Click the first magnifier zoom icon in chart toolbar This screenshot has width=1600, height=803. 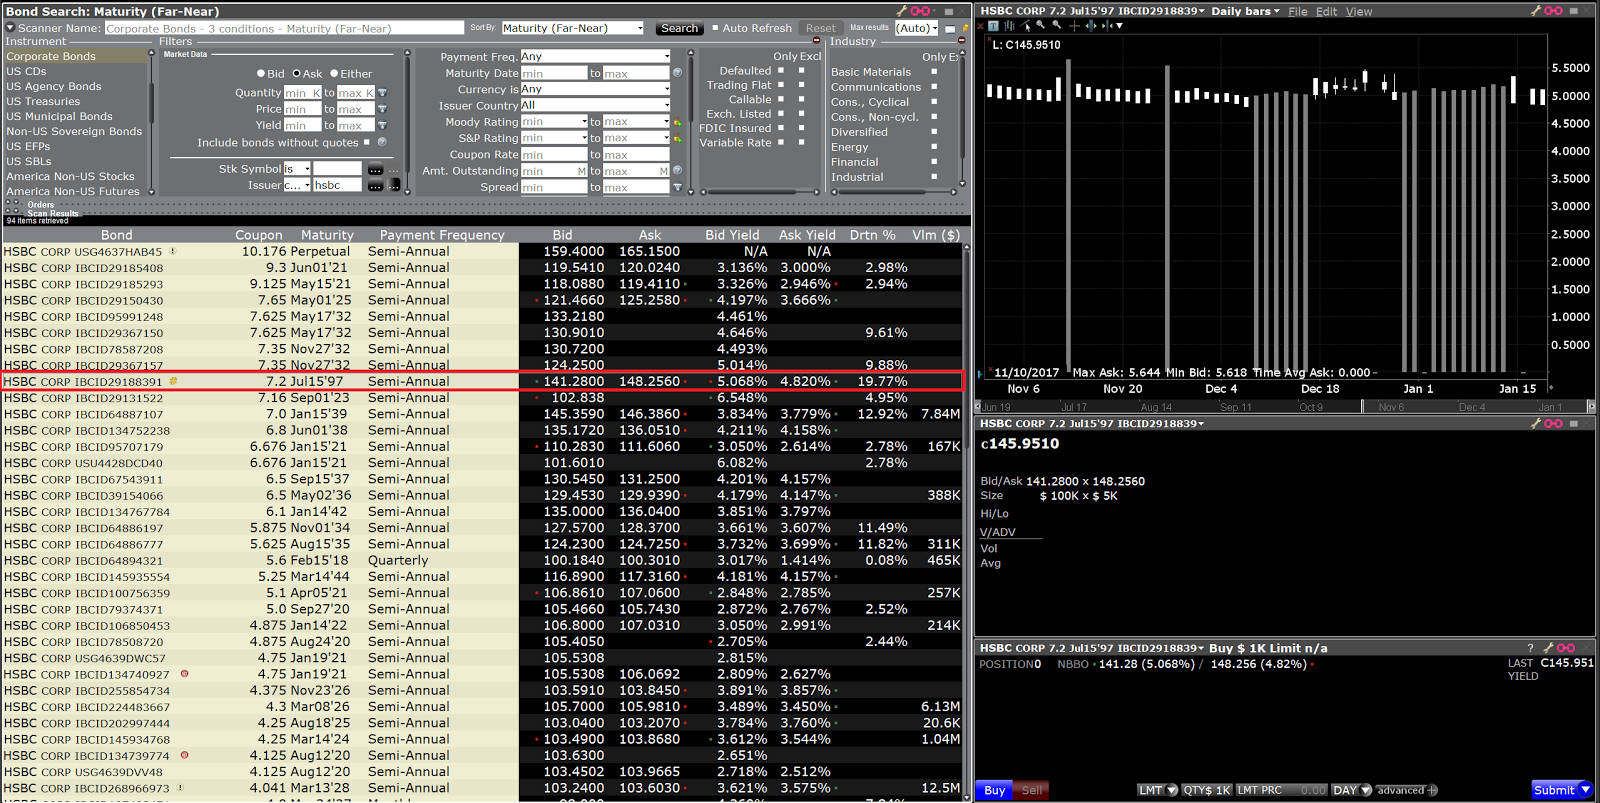point(1041,26)
